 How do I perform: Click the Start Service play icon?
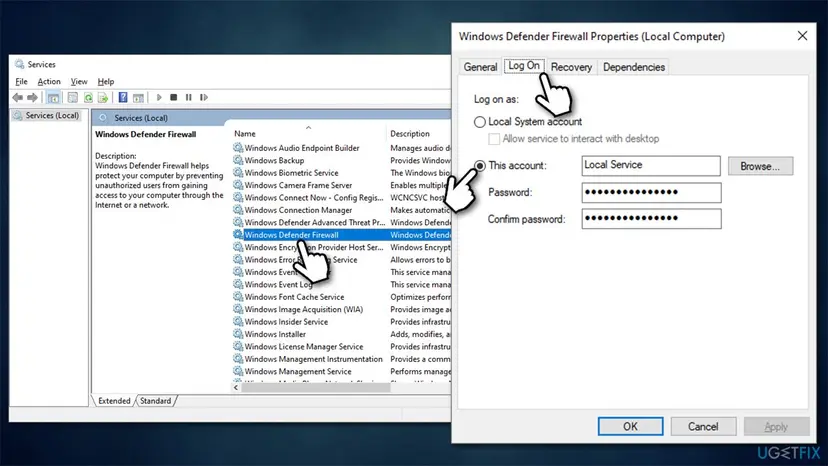click(159, 97)
